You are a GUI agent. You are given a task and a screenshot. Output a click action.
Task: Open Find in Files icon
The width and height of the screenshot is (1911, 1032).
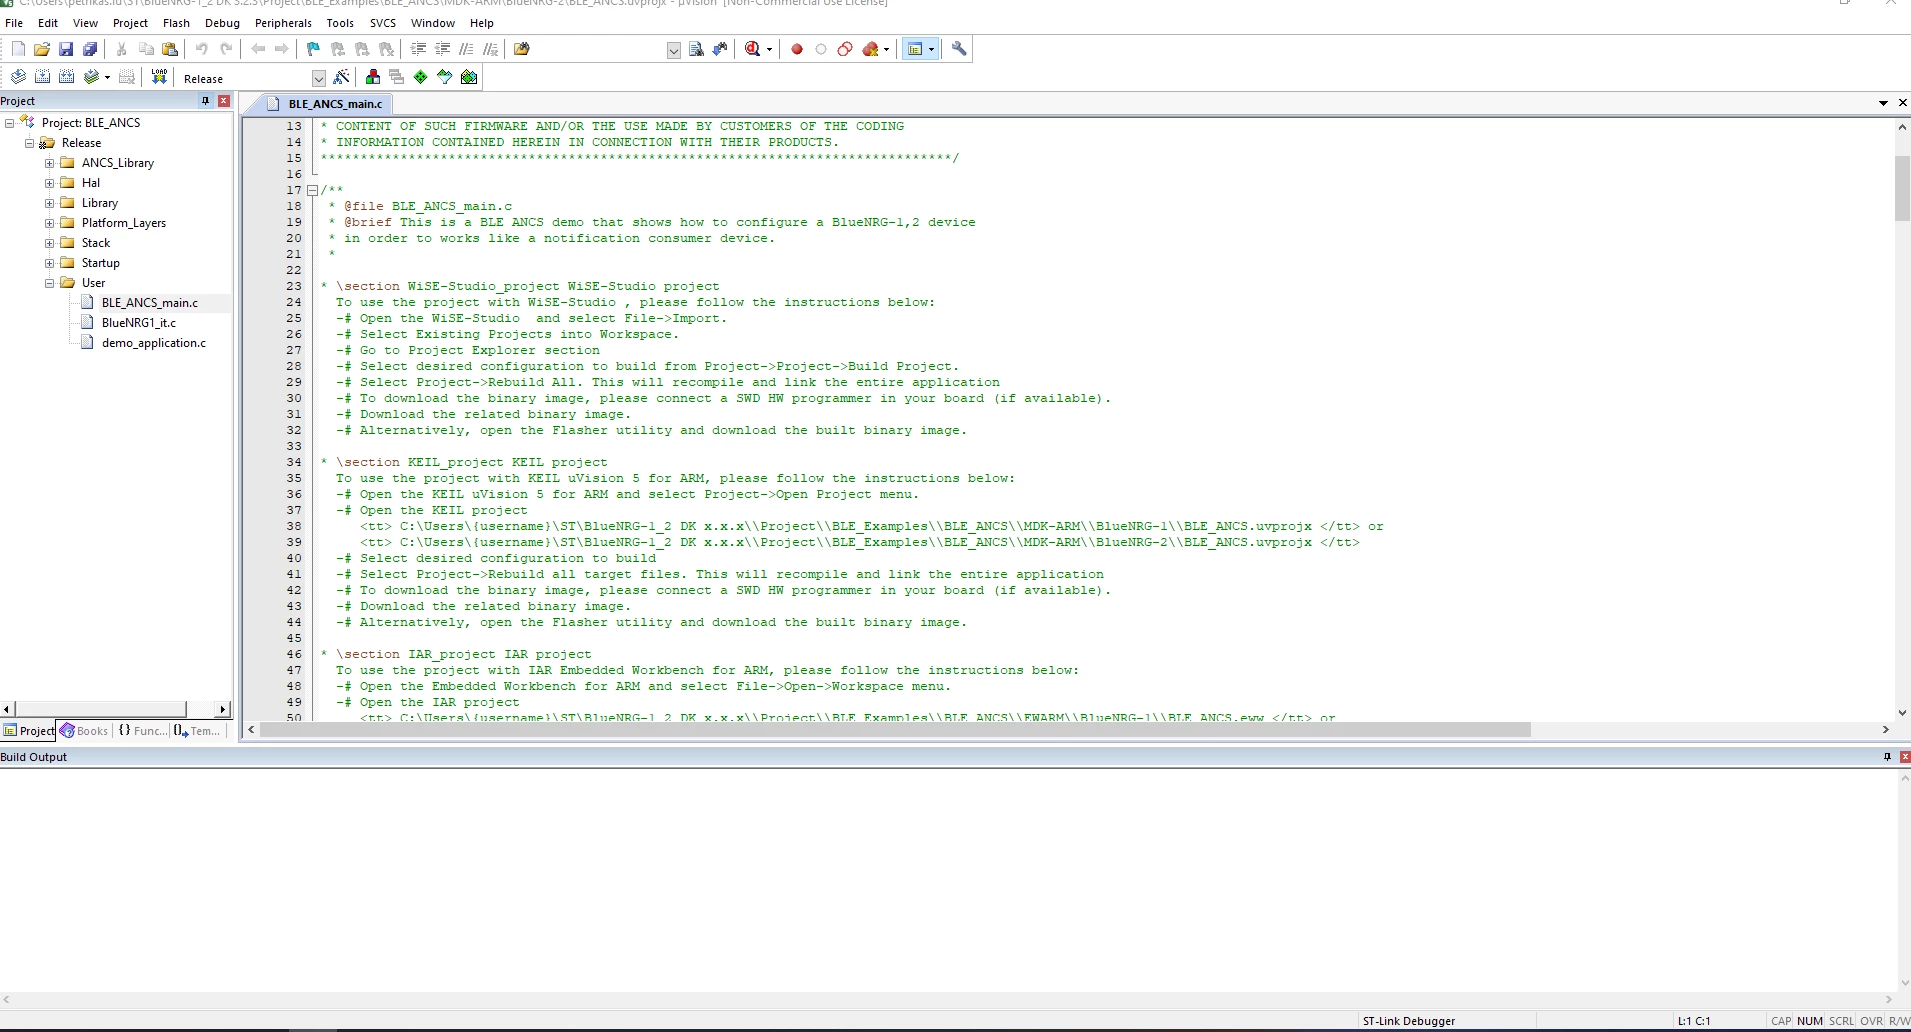[521, 49]
